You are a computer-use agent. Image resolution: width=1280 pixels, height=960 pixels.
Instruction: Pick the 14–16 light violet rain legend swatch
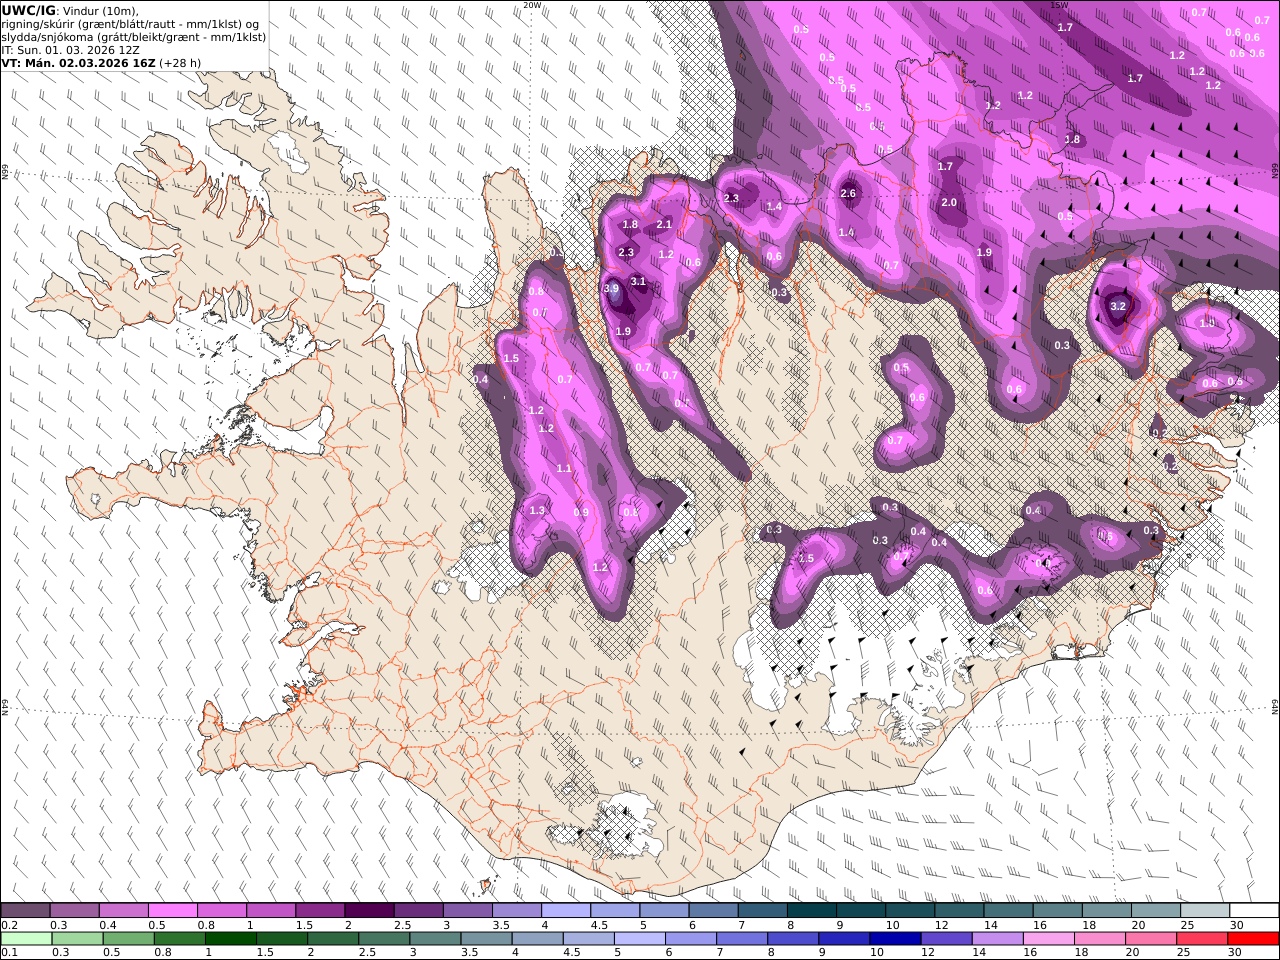996,939
